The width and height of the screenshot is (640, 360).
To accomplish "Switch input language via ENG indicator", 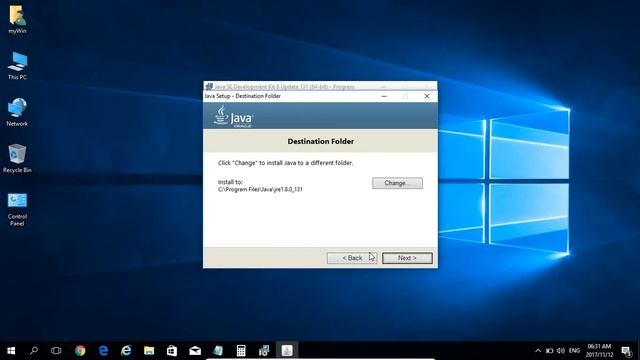I will pyautogui.click(x=574, y=351).
